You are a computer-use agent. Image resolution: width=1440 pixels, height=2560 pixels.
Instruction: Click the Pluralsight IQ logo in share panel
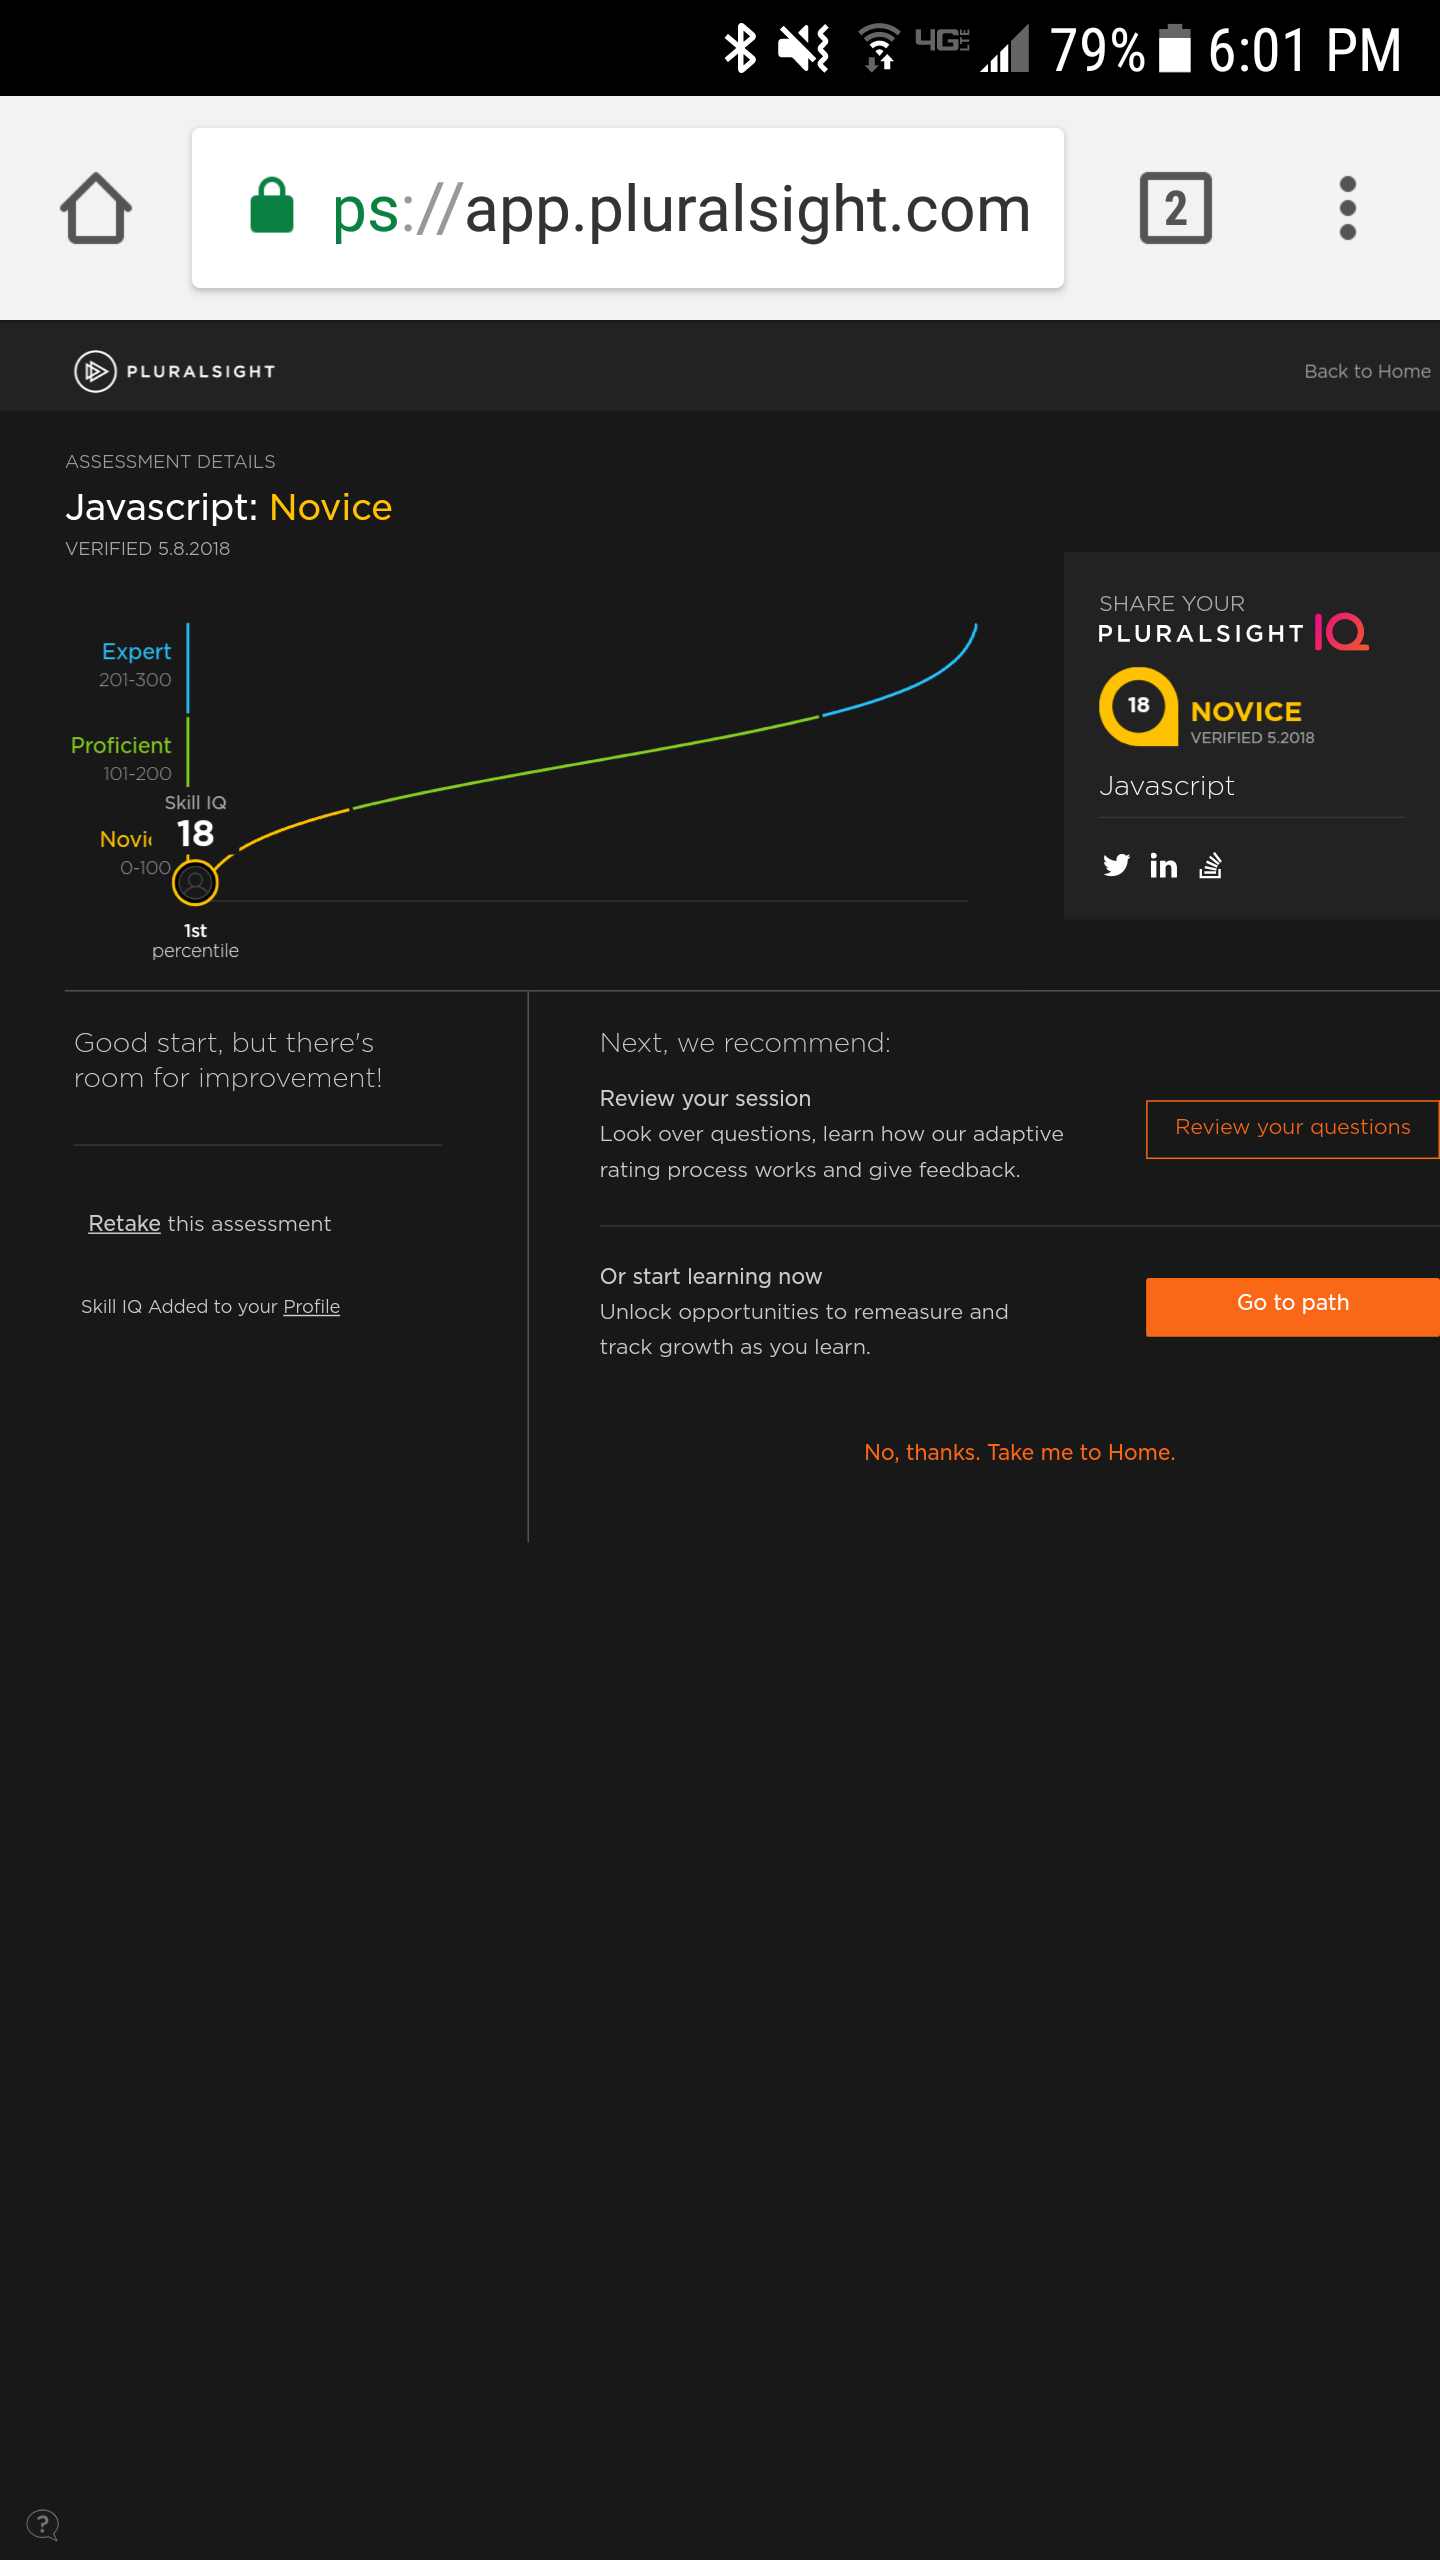click(x=1232, y=632)
